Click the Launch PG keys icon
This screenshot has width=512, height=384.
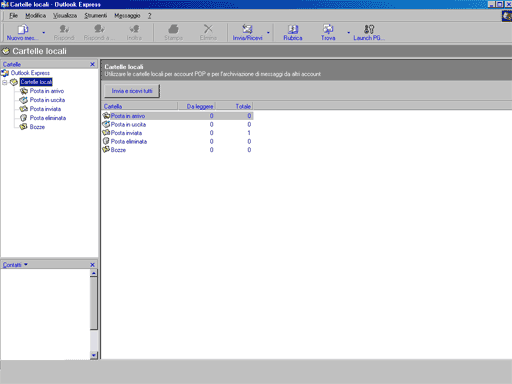coord(369,29)
